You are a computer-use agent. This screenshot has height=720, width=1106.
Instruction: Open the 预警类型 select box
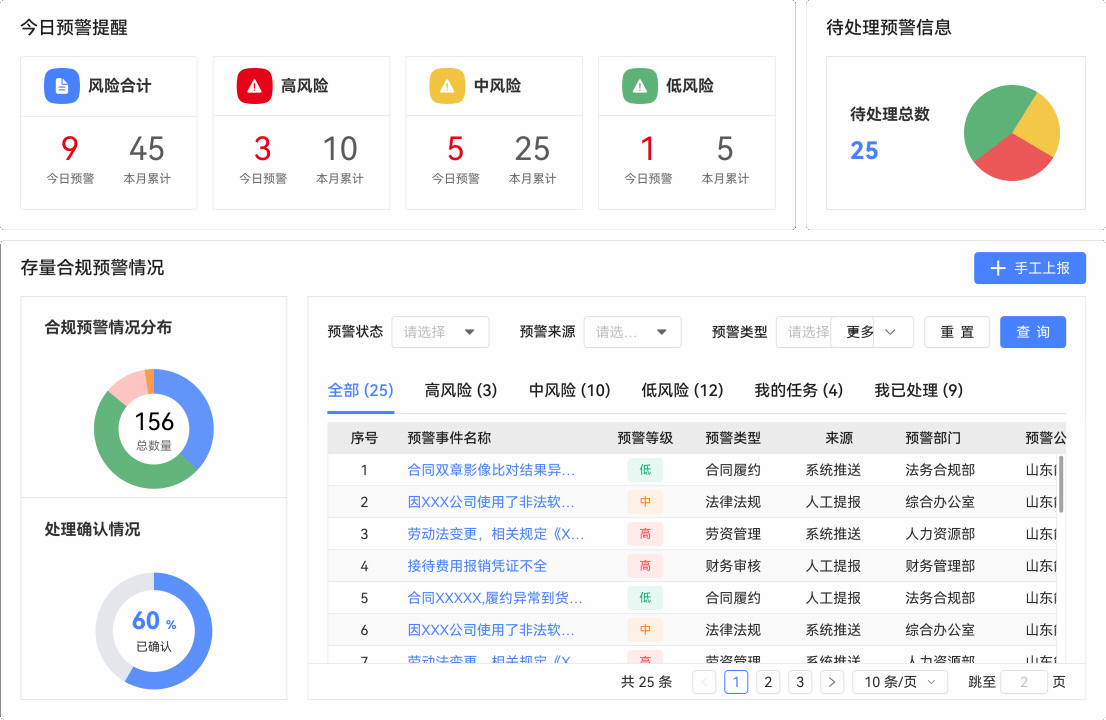click(x=803, y=332)
